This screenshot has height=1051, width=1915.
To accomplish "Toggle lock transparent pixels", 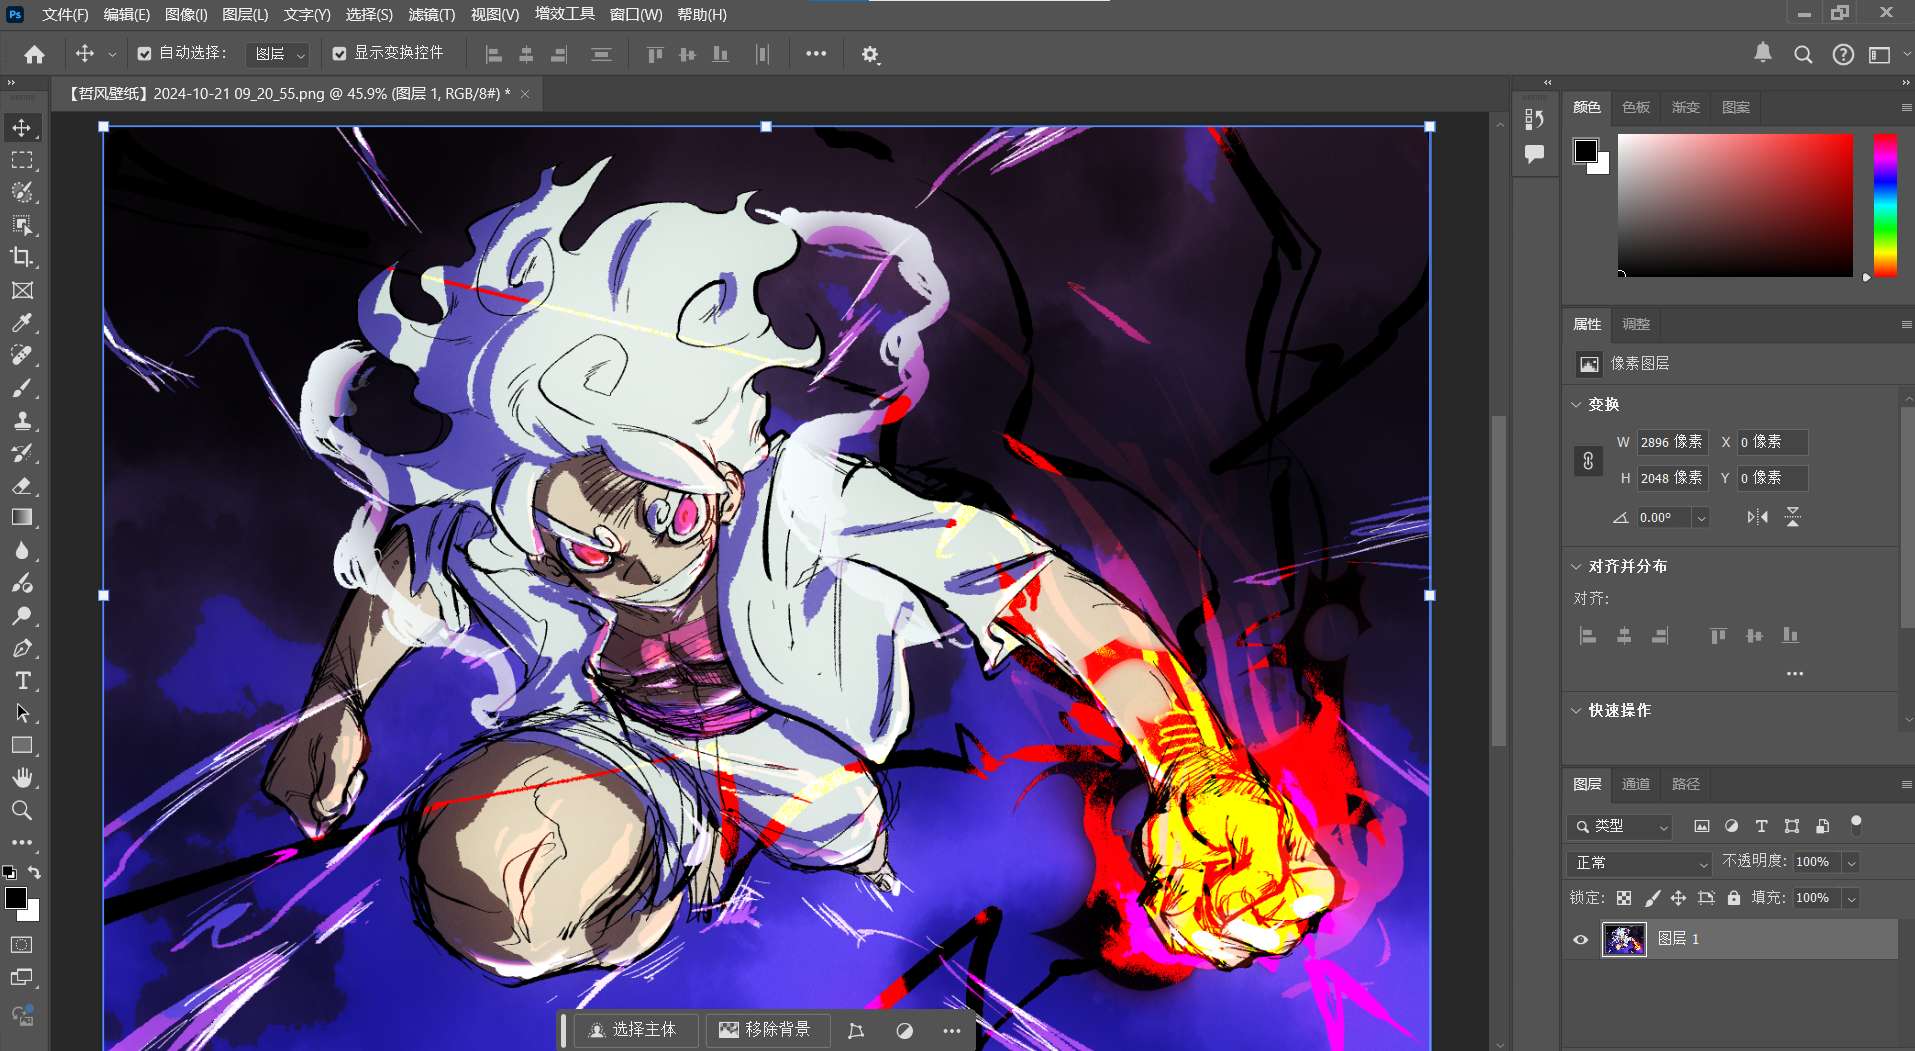I will 1624,898.
